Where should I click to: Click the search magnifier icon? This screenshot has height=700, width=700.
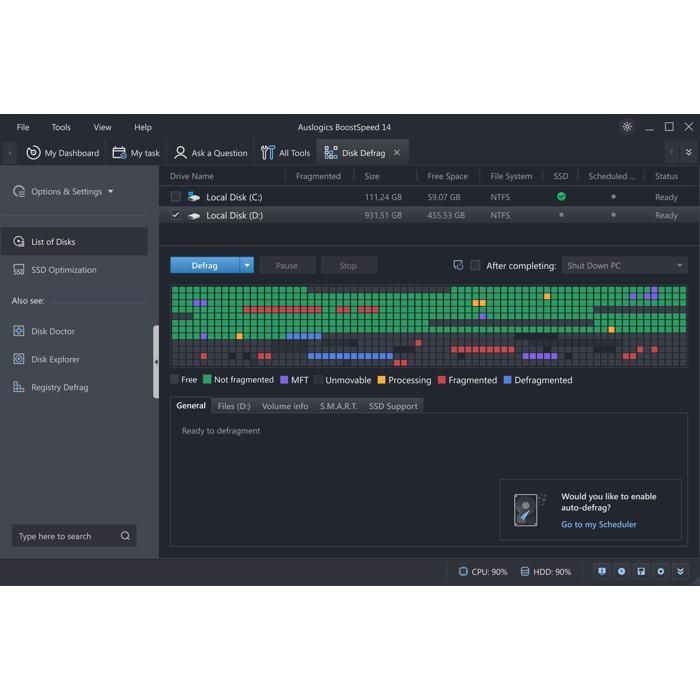125,536
